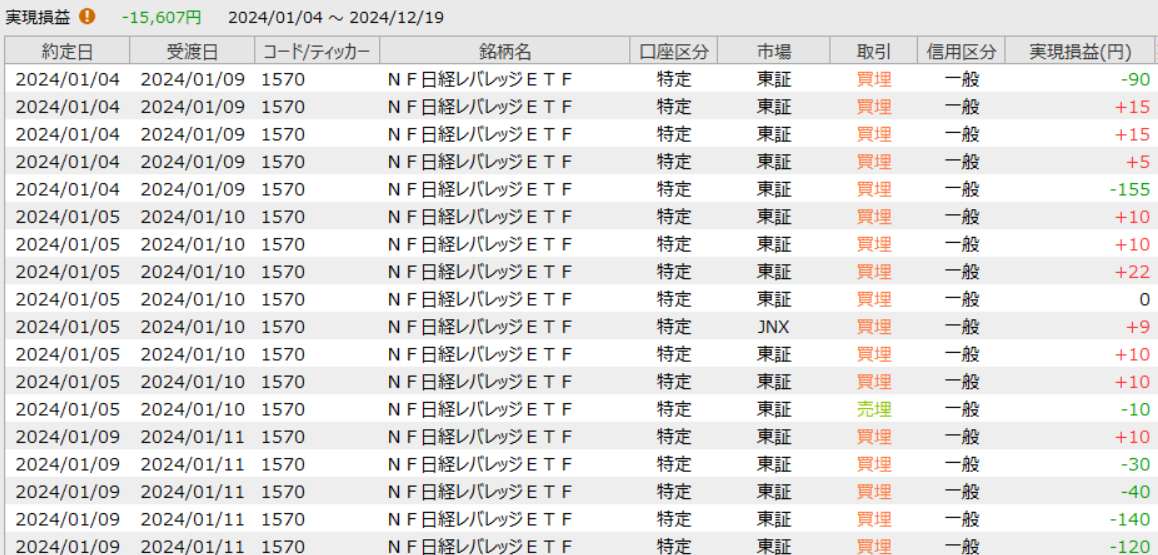This screenshot has height=555, width=1158.
Task: Click the orange info icon beside 実現損益
Action: pyautogui.click(x=88, y=17)
